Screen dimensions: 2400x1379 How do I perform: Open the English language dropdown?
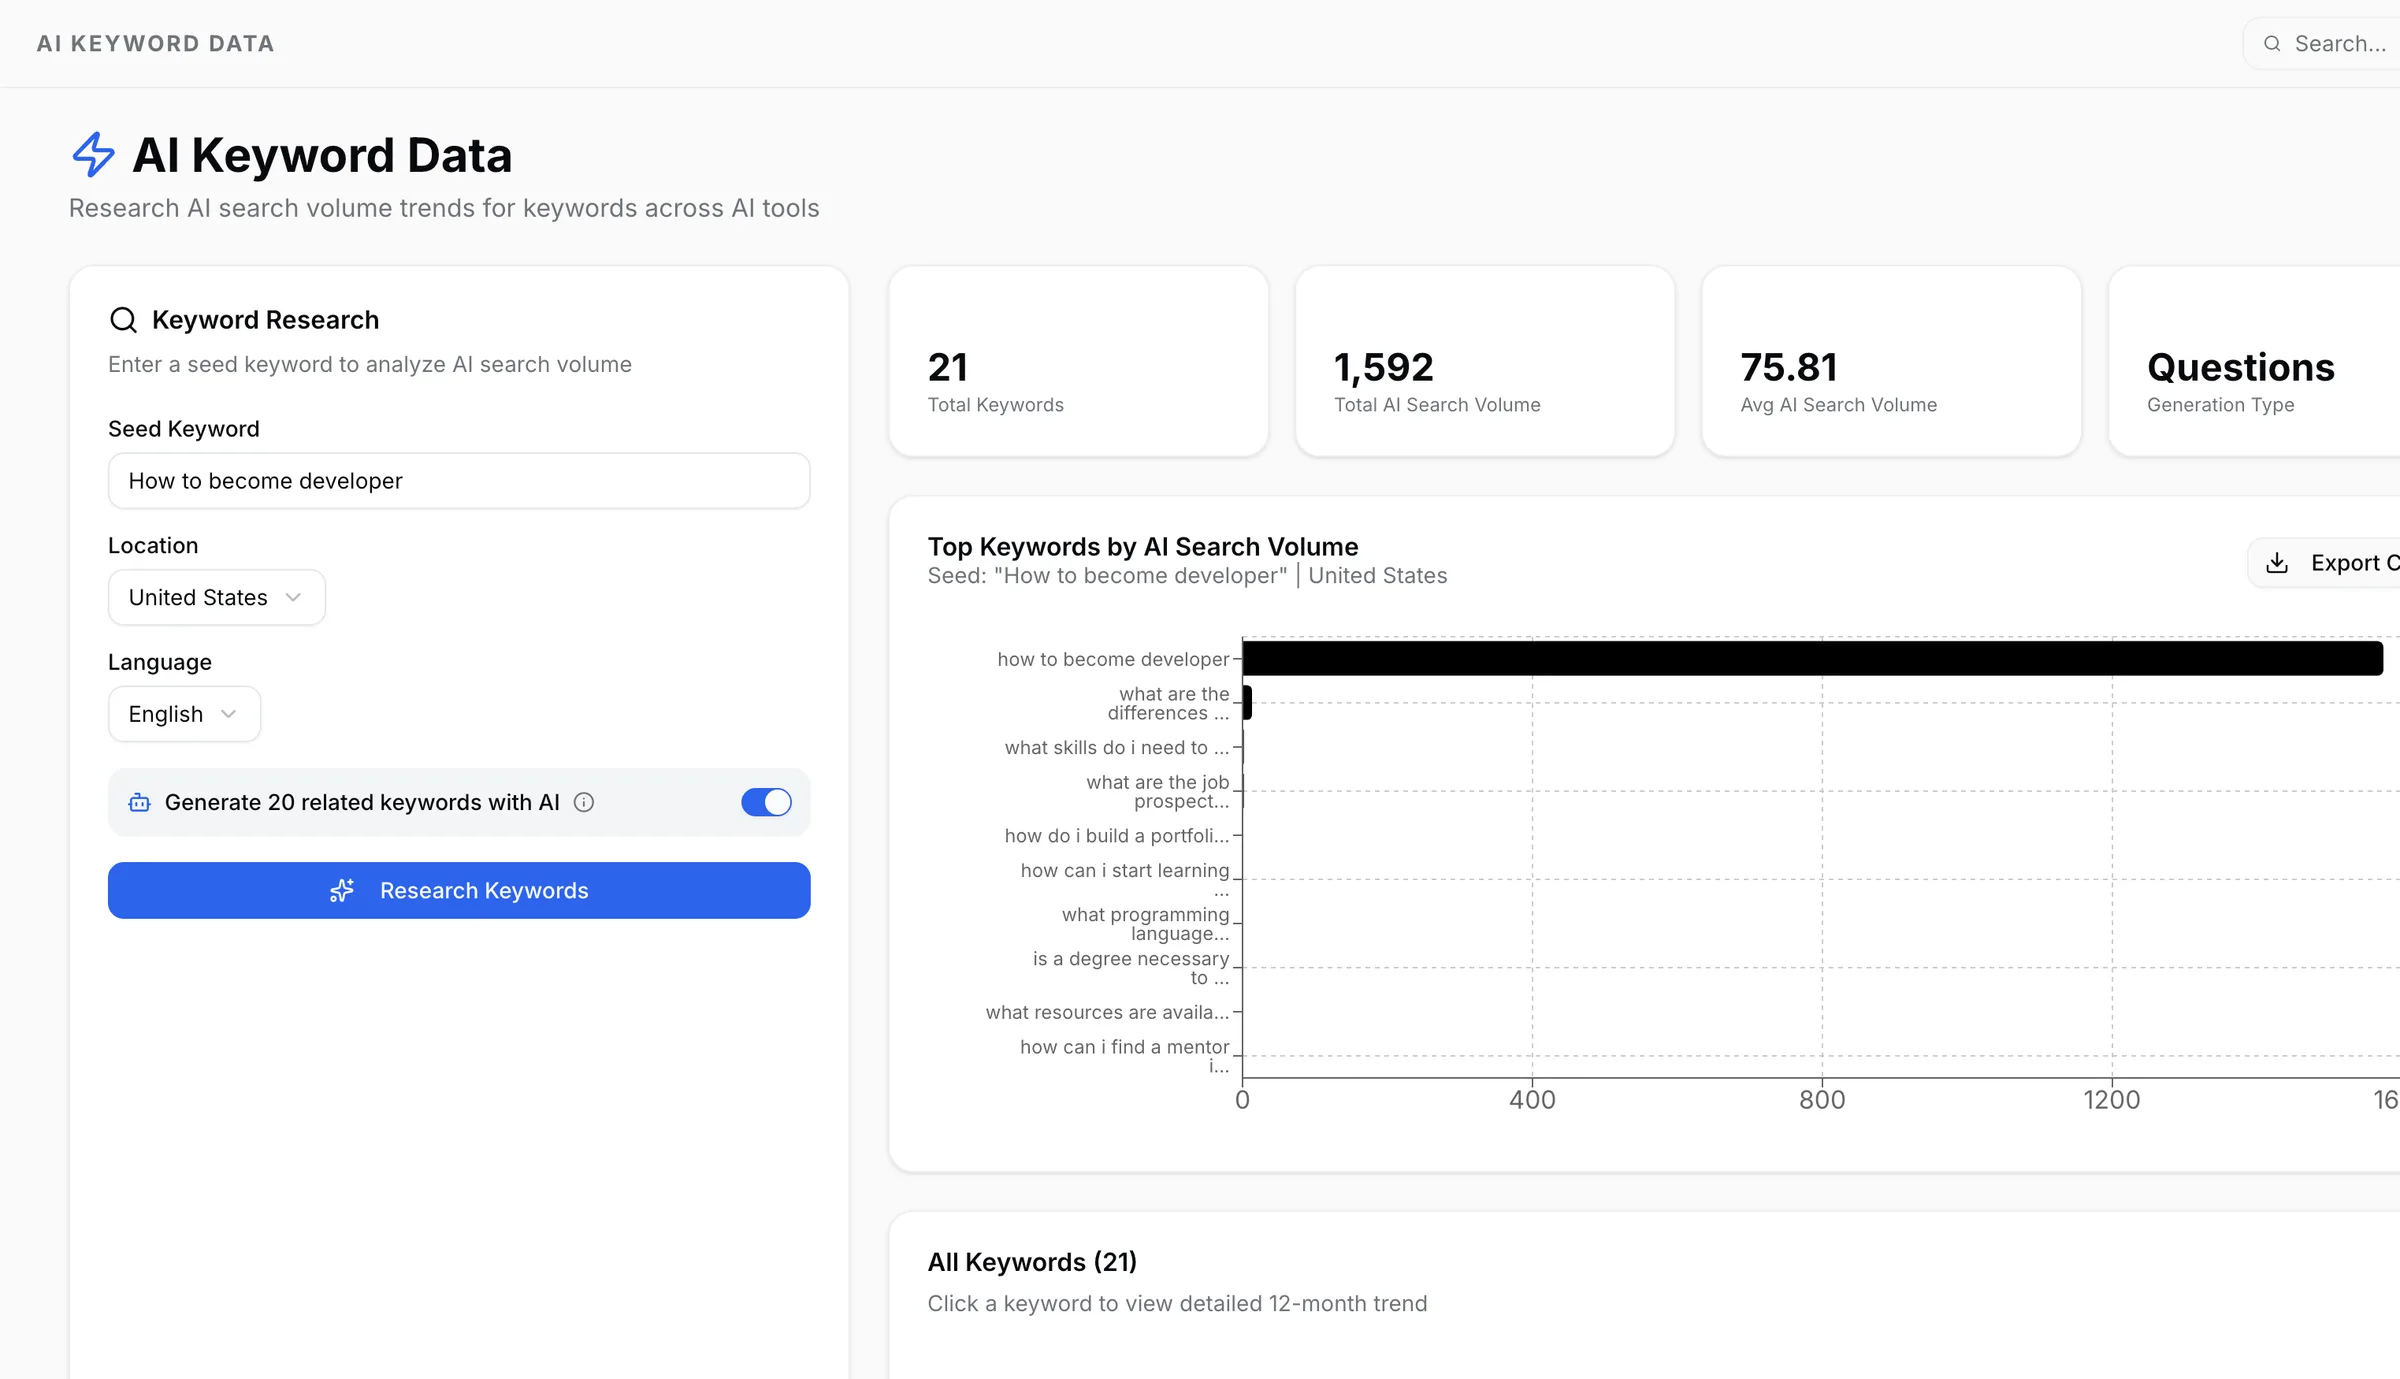pyautogui.click(x=184, y=713)
